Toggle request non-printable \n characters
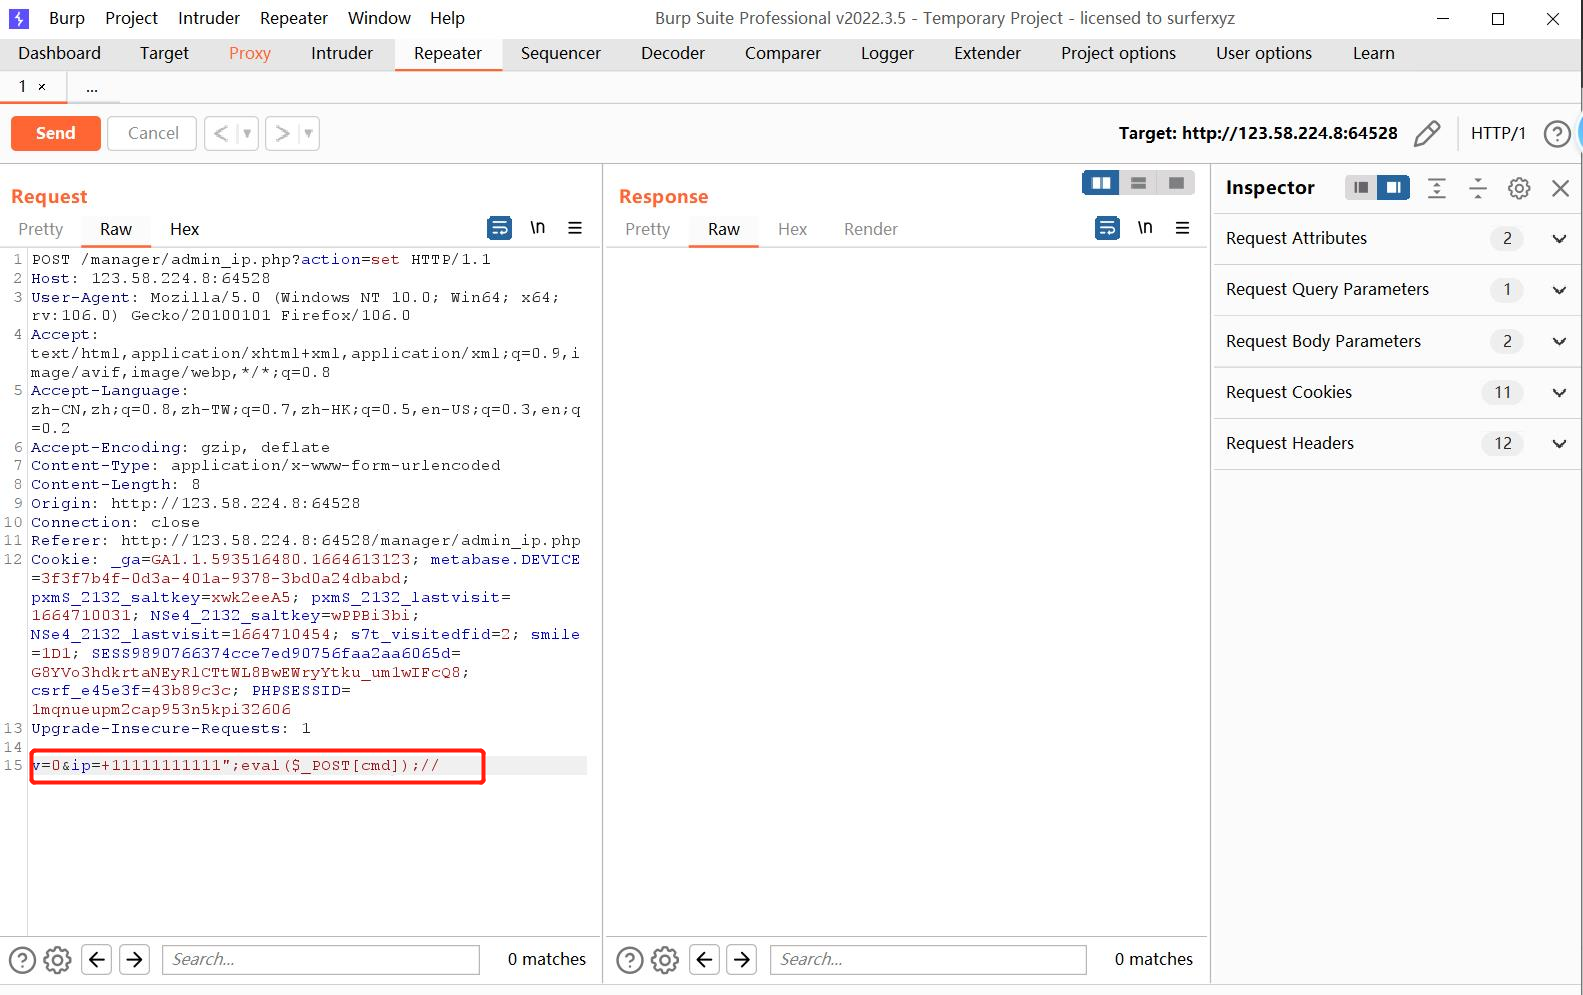 (537, 228)
